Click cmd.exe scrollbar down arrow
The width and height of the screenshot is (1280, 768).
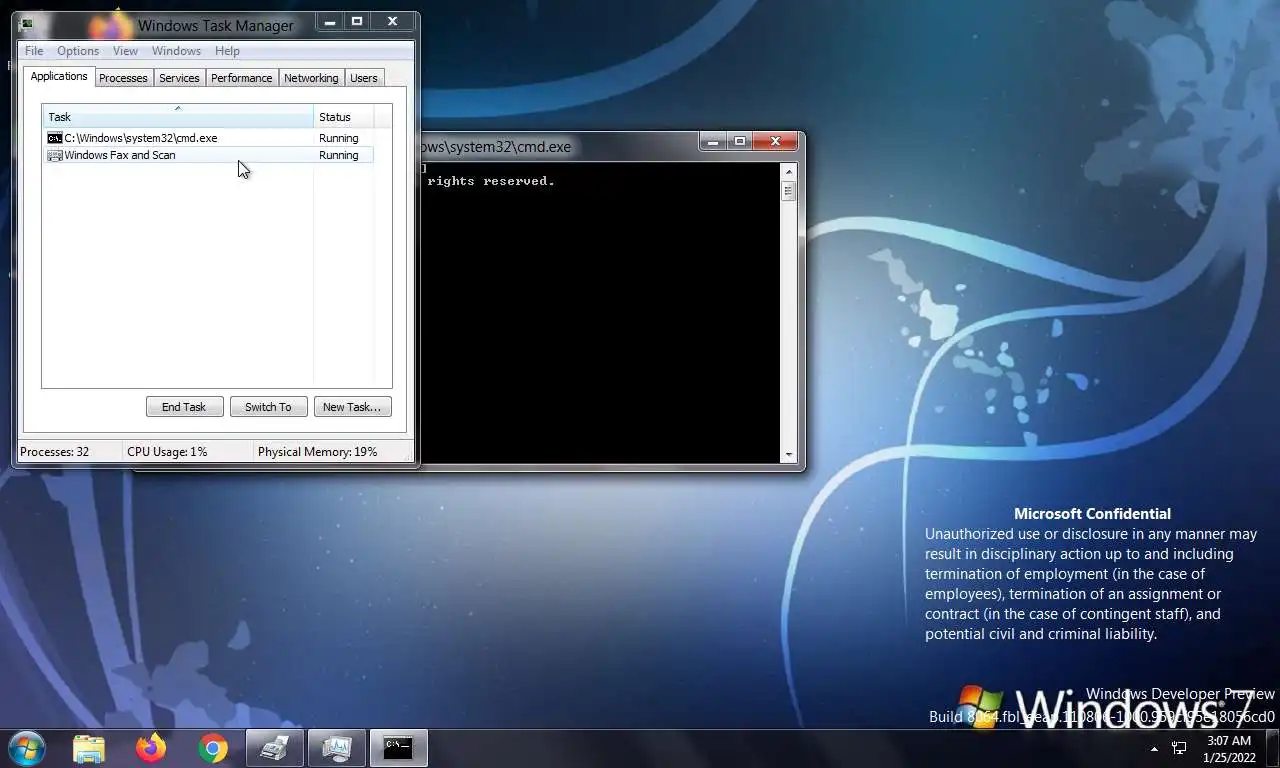788,455
